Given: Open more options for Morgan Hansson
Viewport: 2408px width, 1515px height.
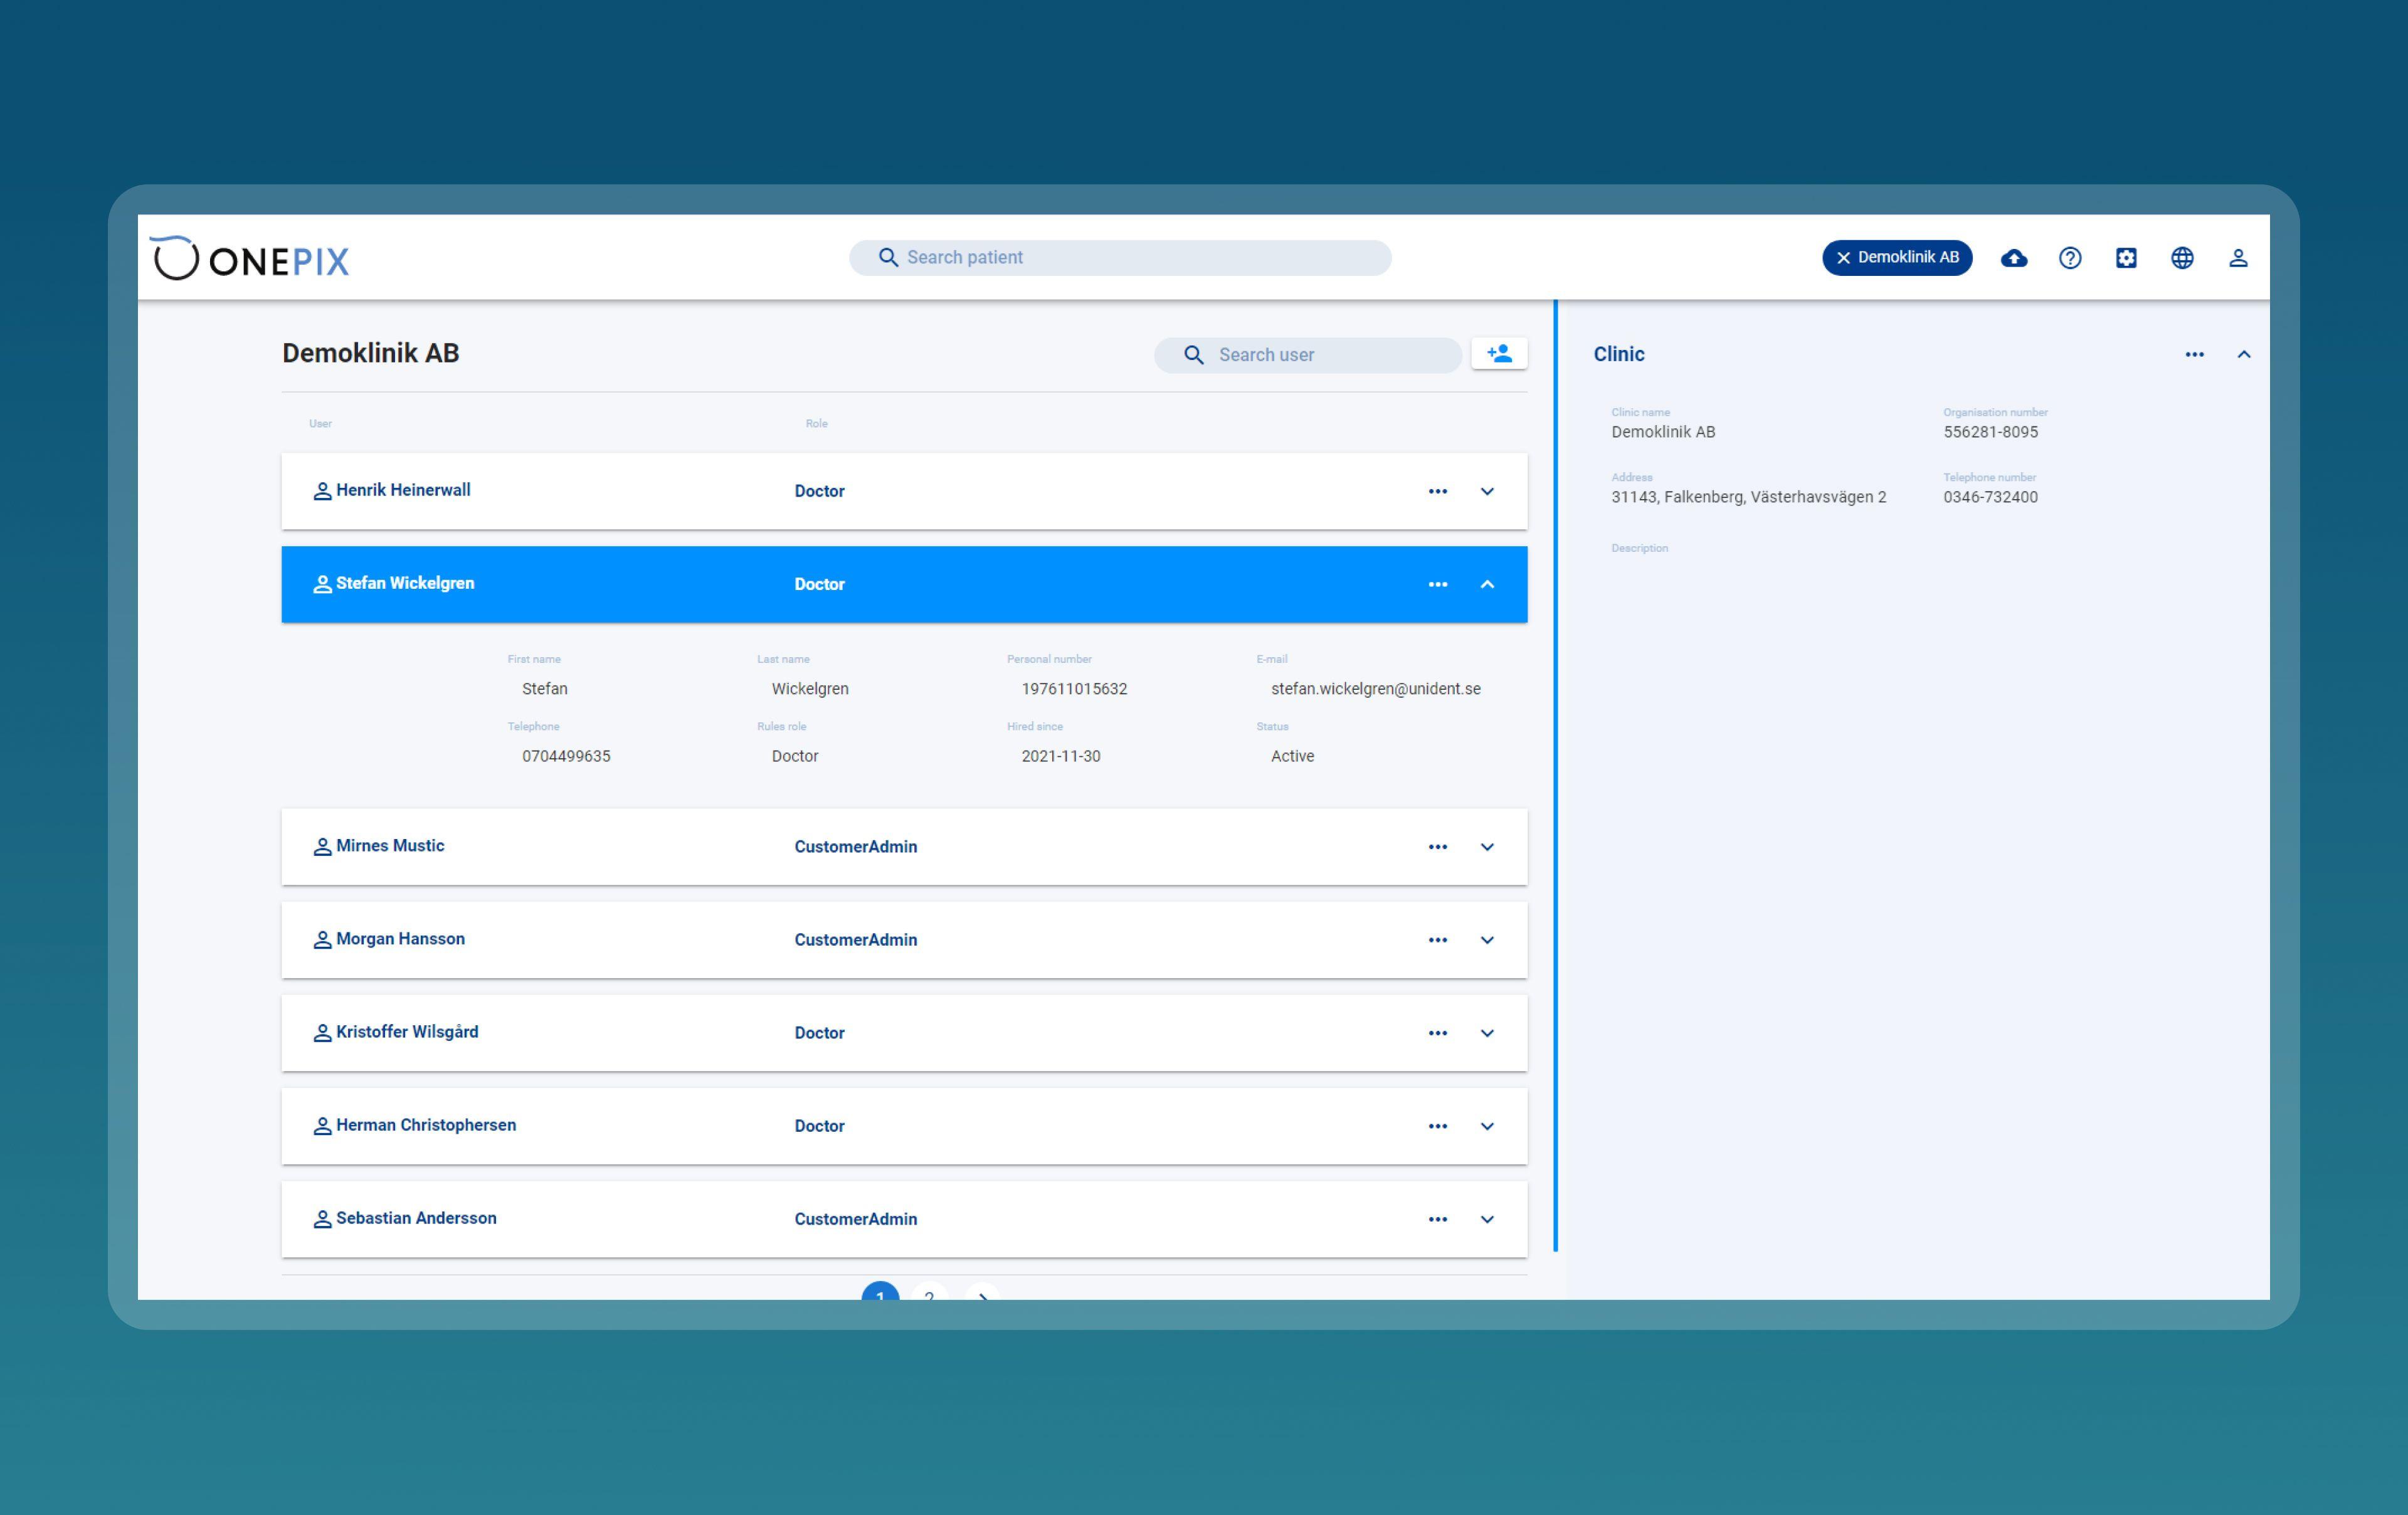Looking at the screenshot, I should tap(1438, 940).
